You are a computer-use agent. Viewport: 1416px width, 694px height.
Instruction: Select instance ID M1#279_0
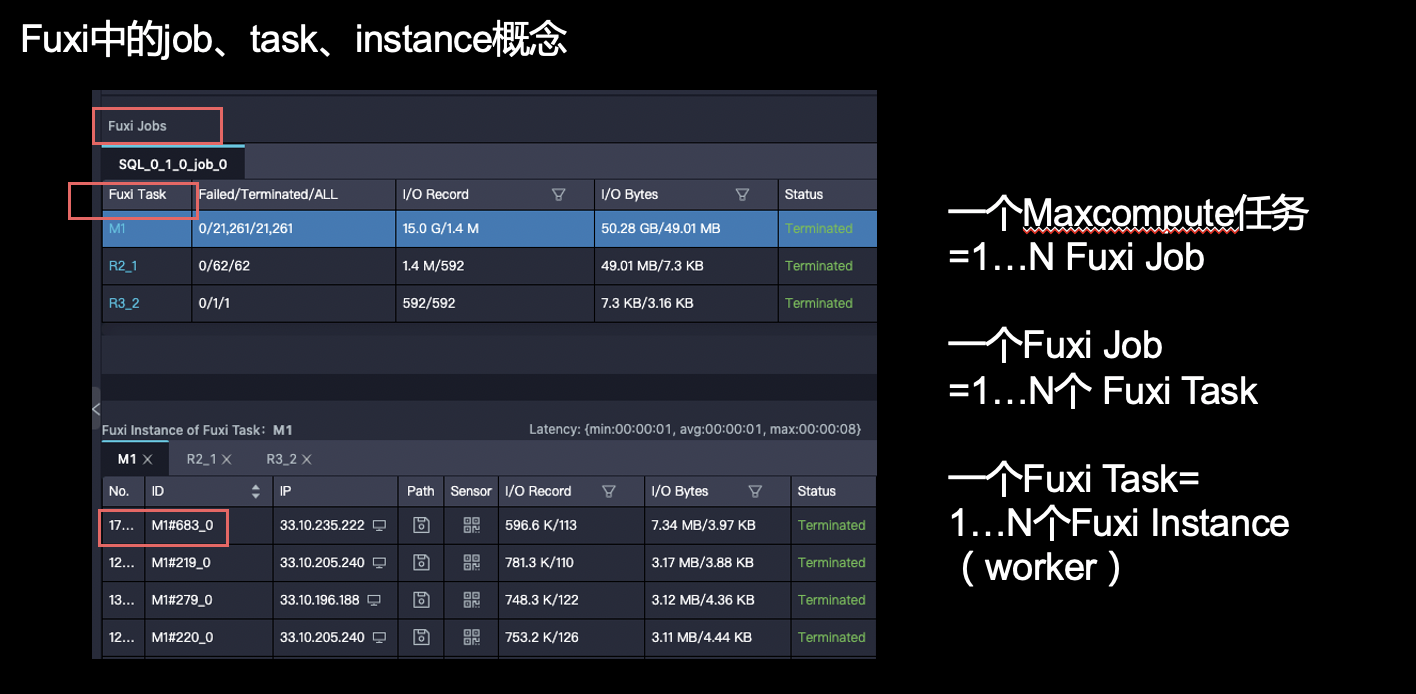click(x=182, y=600)
